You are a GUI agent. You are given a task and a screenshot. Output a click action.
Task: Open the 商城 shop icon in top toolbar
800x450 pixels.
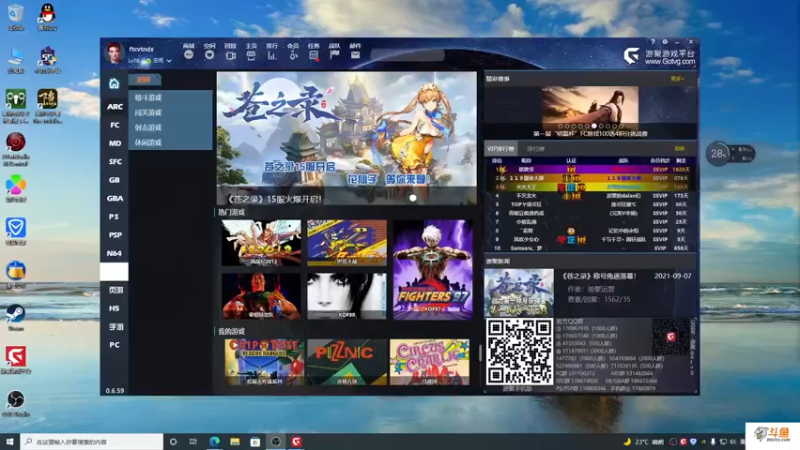click(x=189, y=55)
